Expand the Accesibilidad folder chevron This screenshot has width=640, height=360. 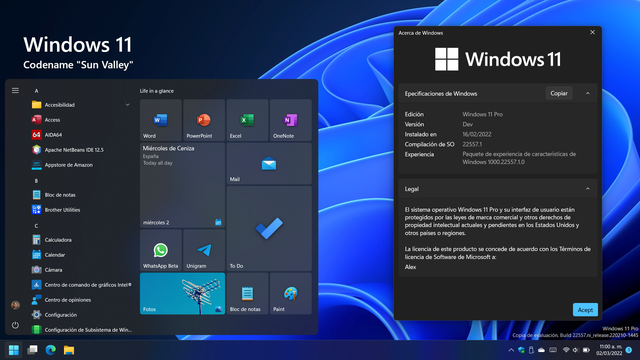(128, 105)
